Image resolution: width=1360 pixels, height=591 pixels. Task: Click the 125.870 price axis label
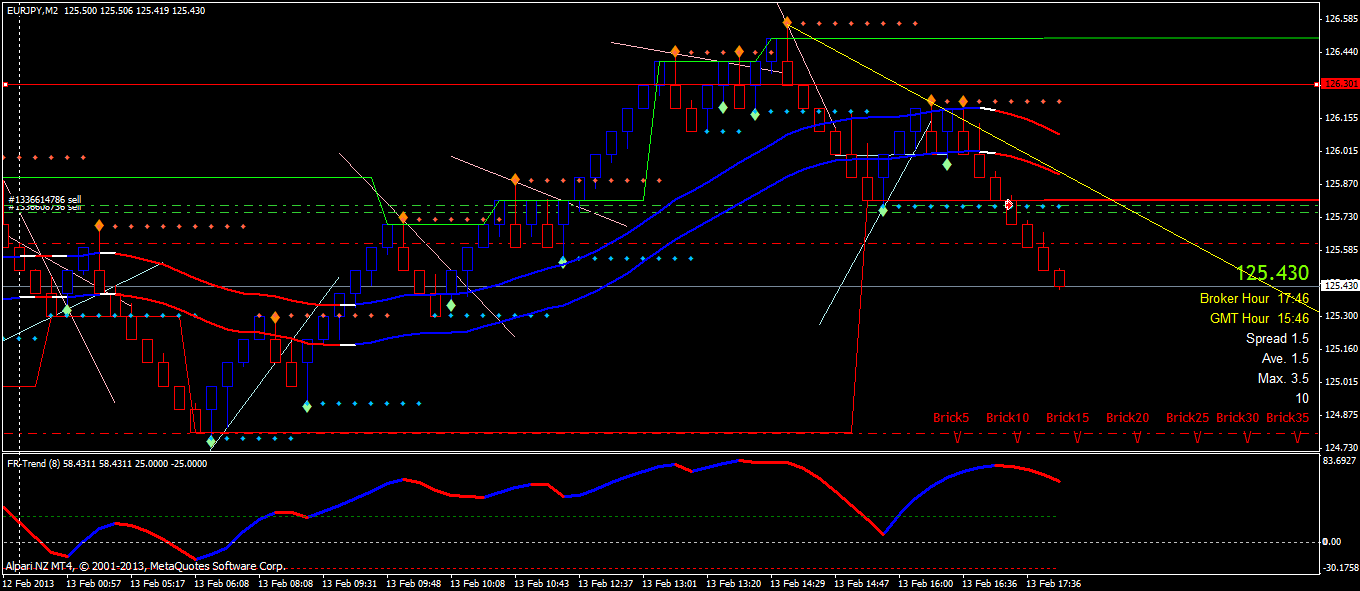coord(1341,184)
